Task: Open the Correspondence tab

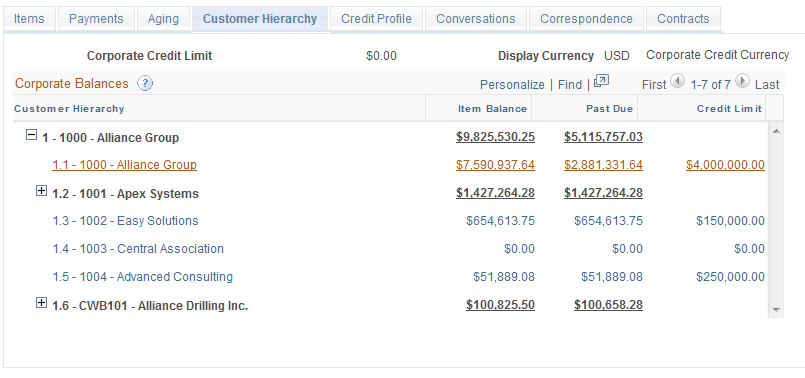Action: tap(586, 19)
